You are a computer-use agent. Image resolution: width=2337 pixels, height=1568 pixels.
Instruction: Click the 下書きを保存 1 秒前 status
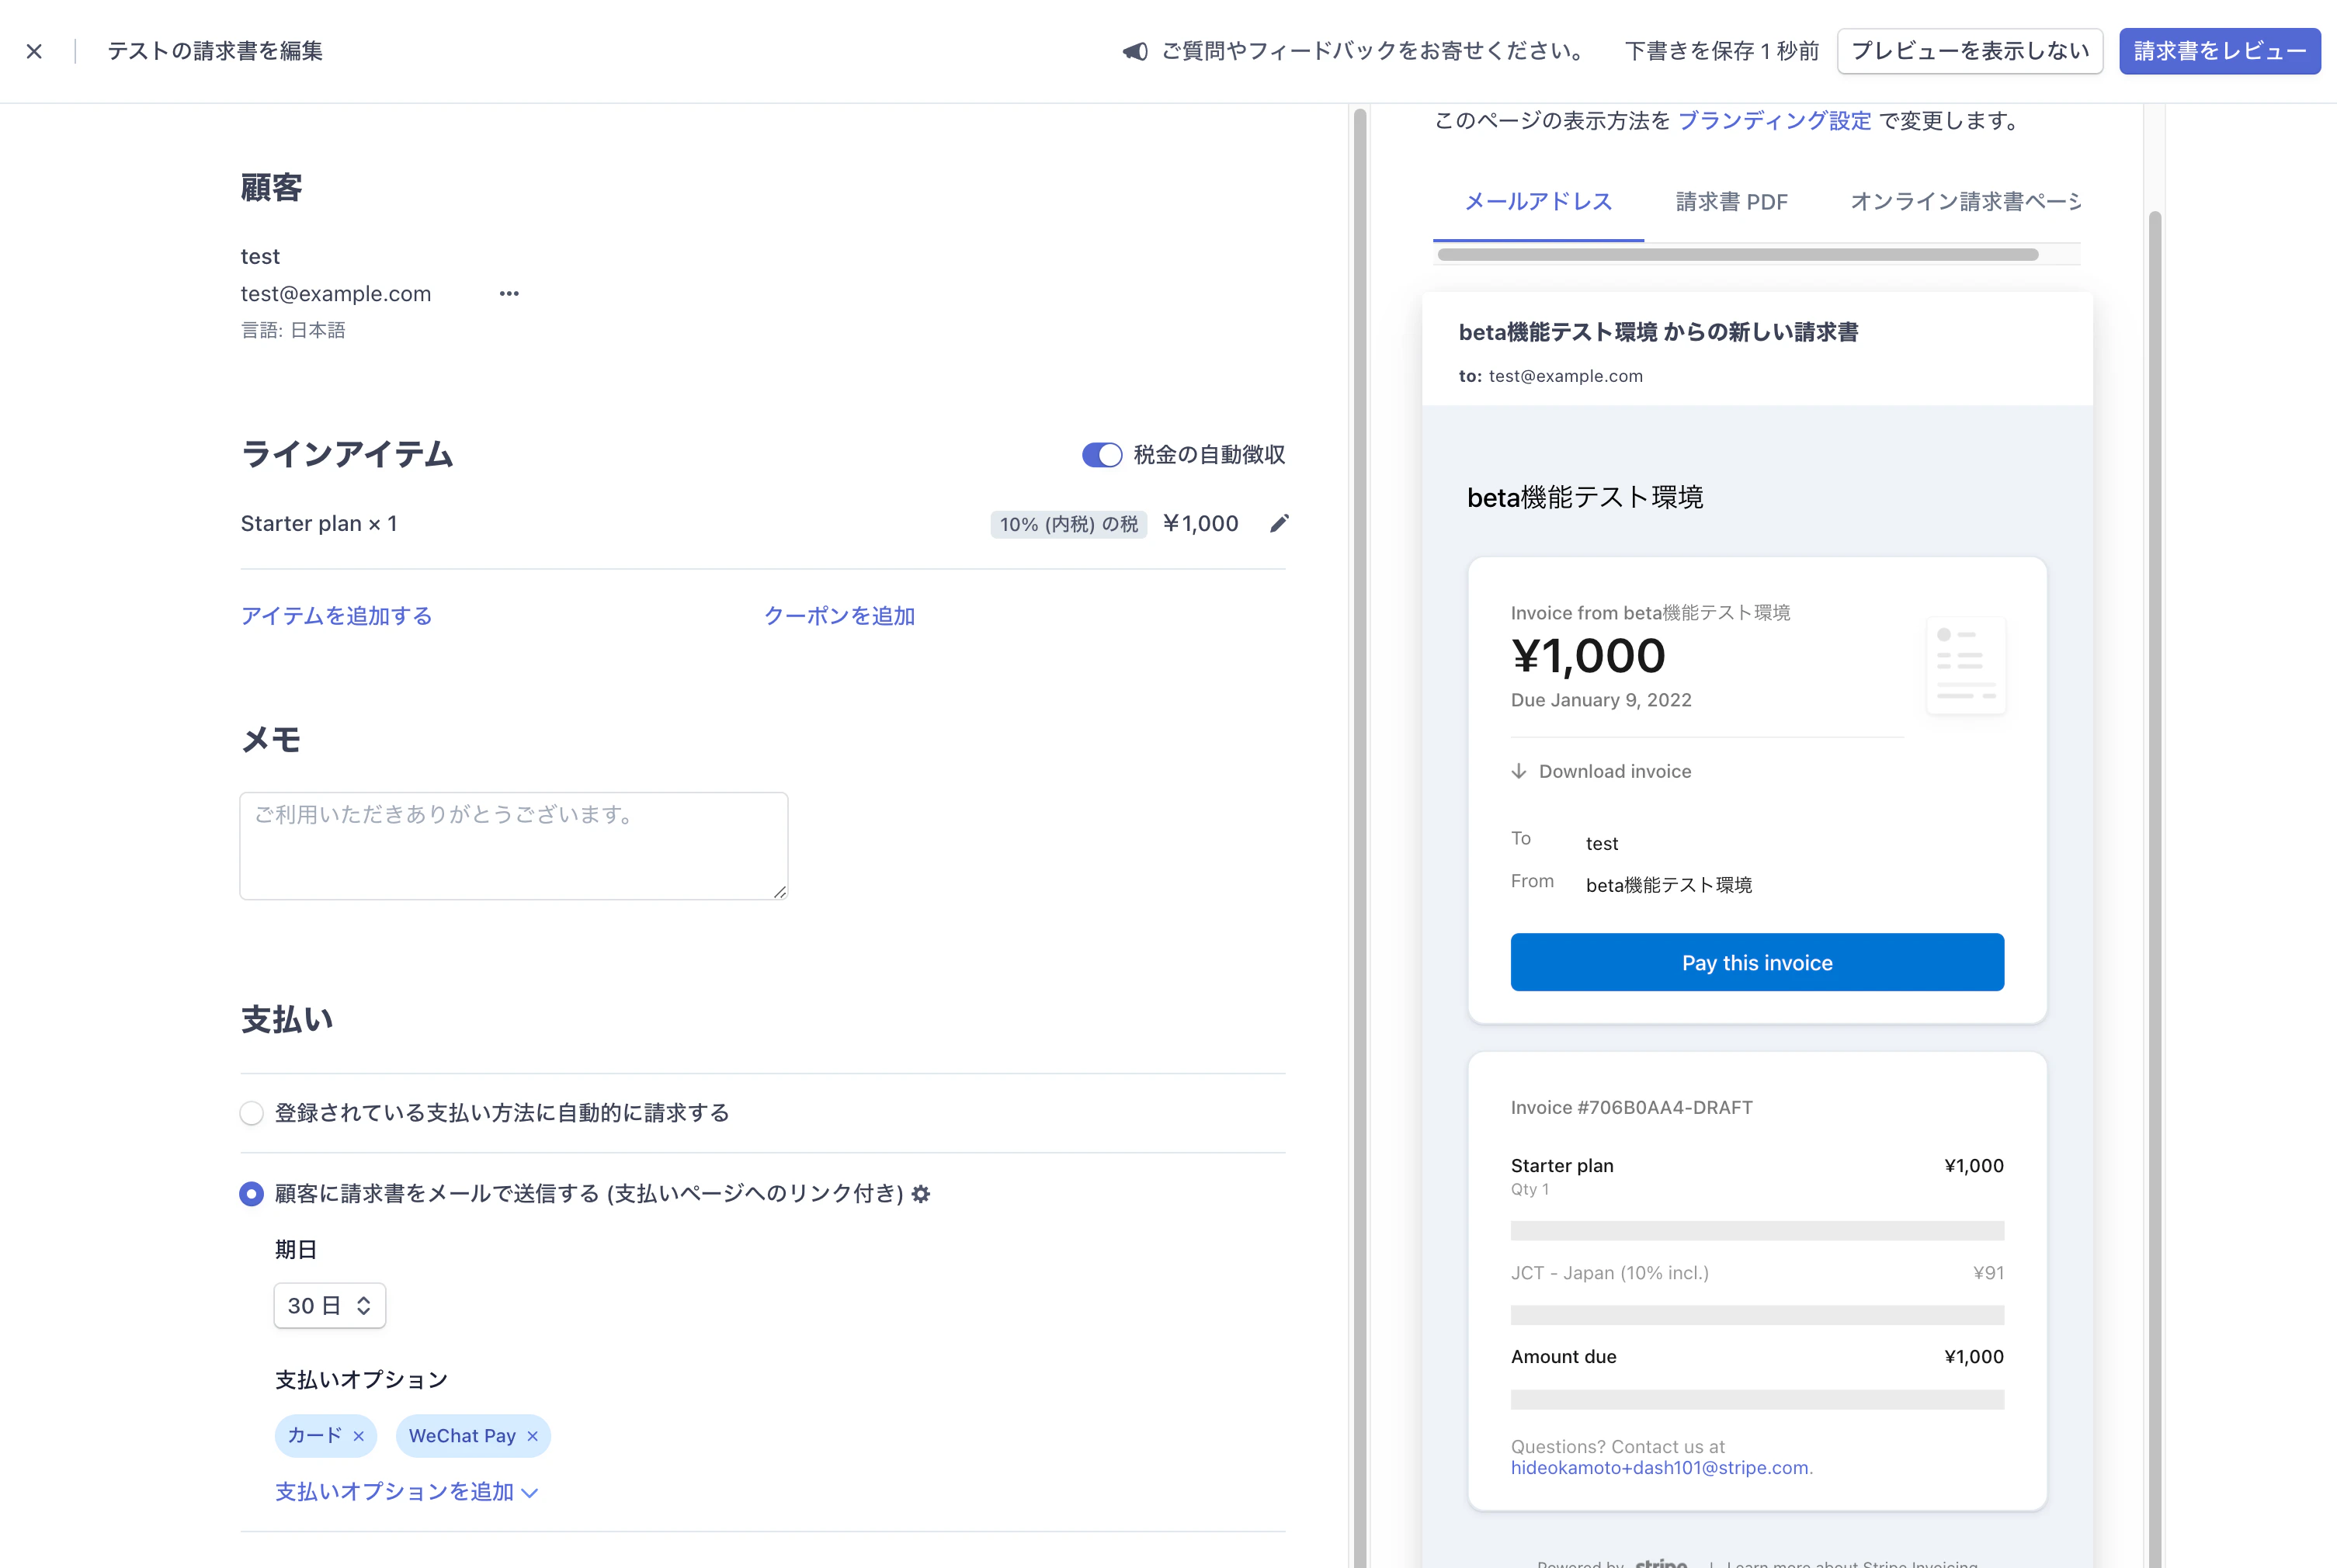(x=1721, y=51)
